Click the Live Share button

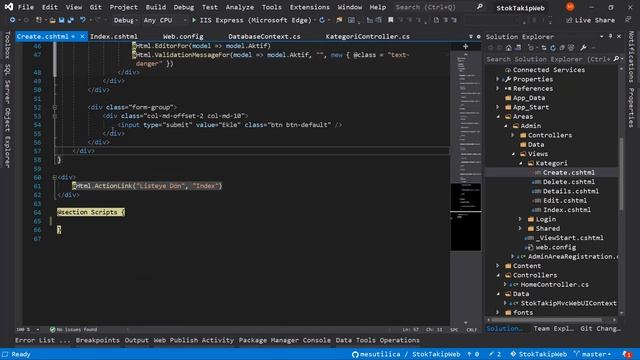coord(590,20)
